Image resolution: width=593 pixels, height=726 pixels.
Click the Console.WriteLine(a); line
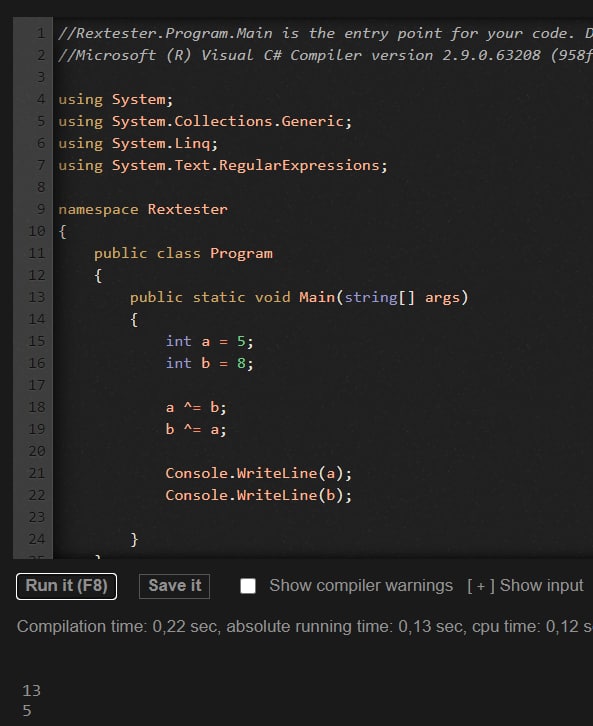(x=258, y=474)
